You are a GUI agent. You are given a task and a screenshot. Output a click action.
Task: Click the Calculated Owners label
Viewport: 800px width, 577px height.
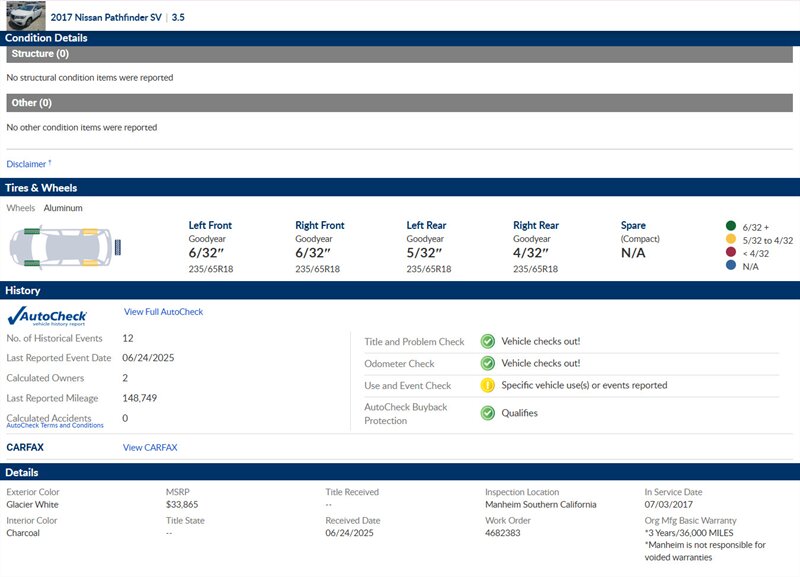[45, 378]
